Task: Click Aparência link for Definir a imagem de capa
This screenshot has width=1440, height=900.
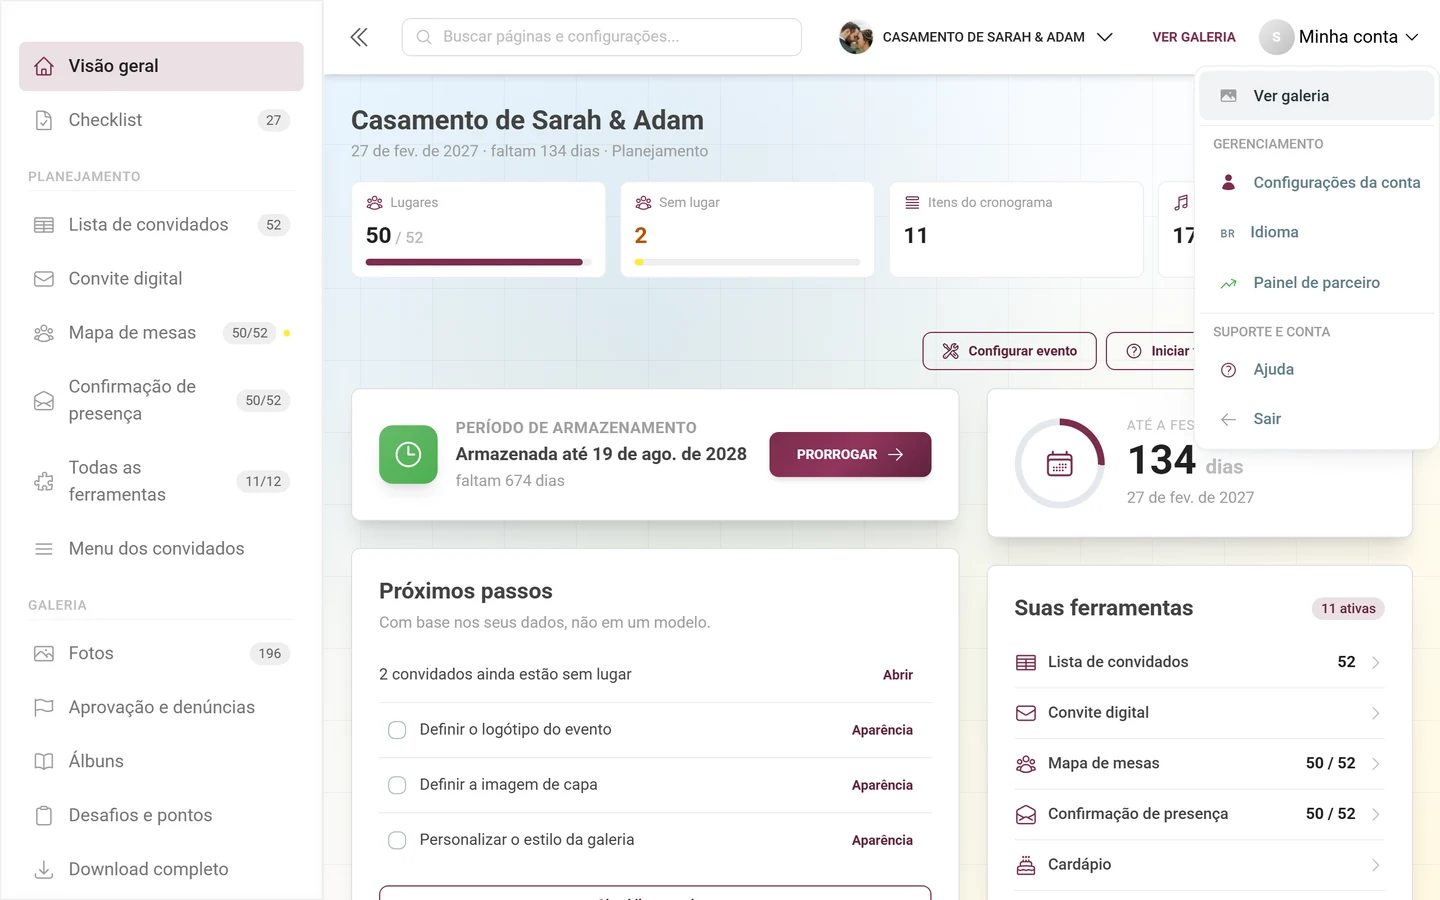Action: point(882,785)
